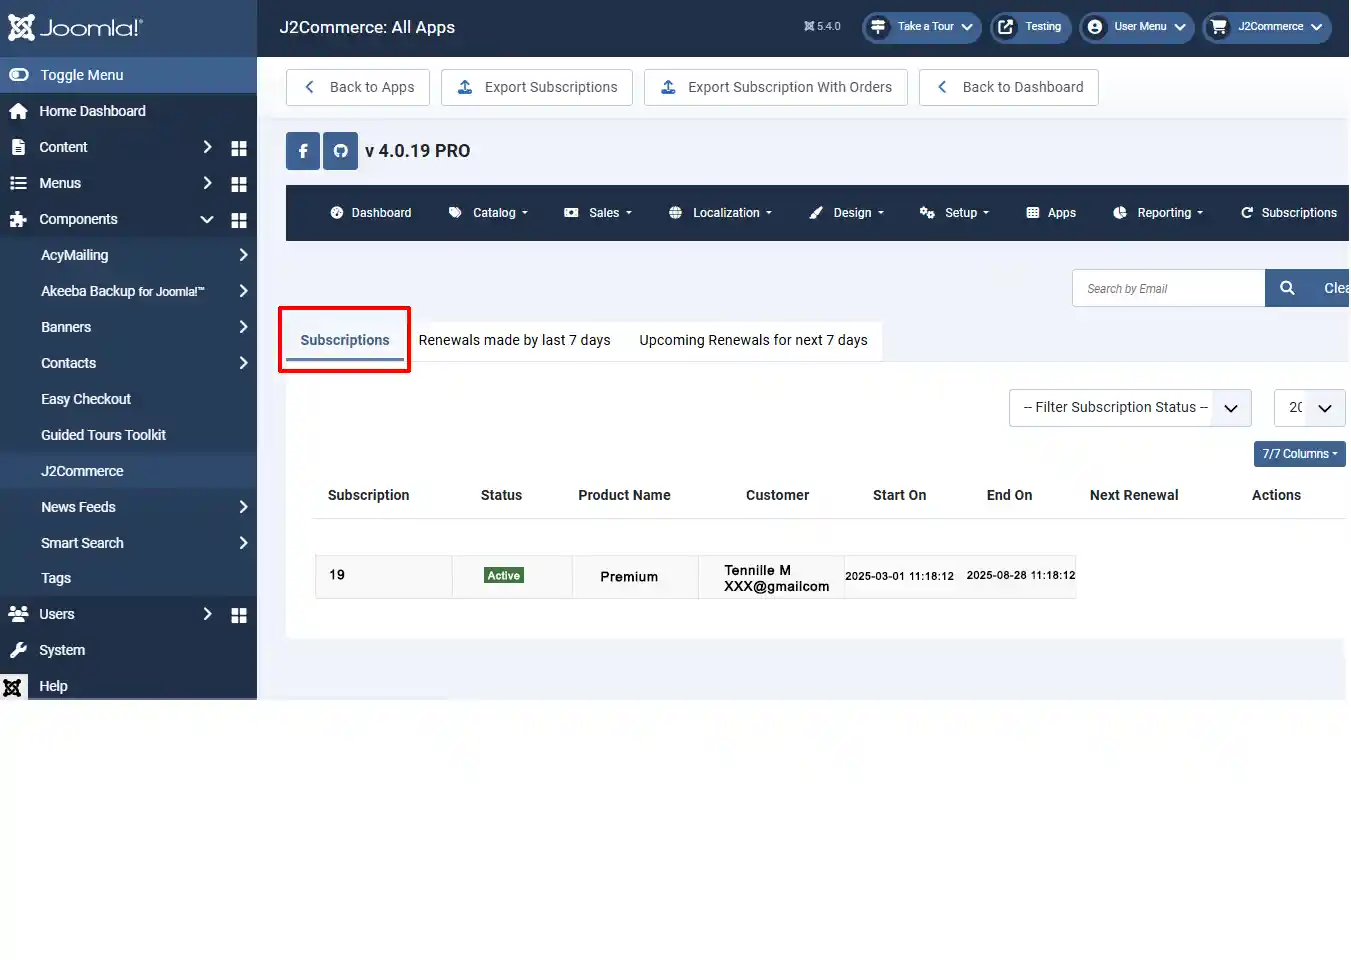Open the Localization menu

tap(720, 213)
